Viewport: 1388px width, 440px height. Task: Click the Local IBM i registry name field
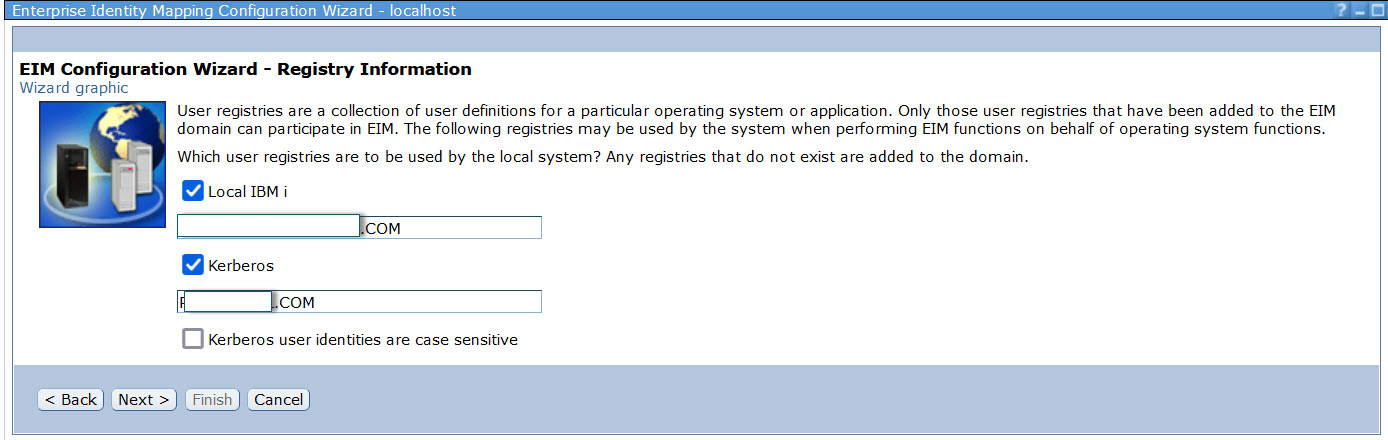pos(450,228)
